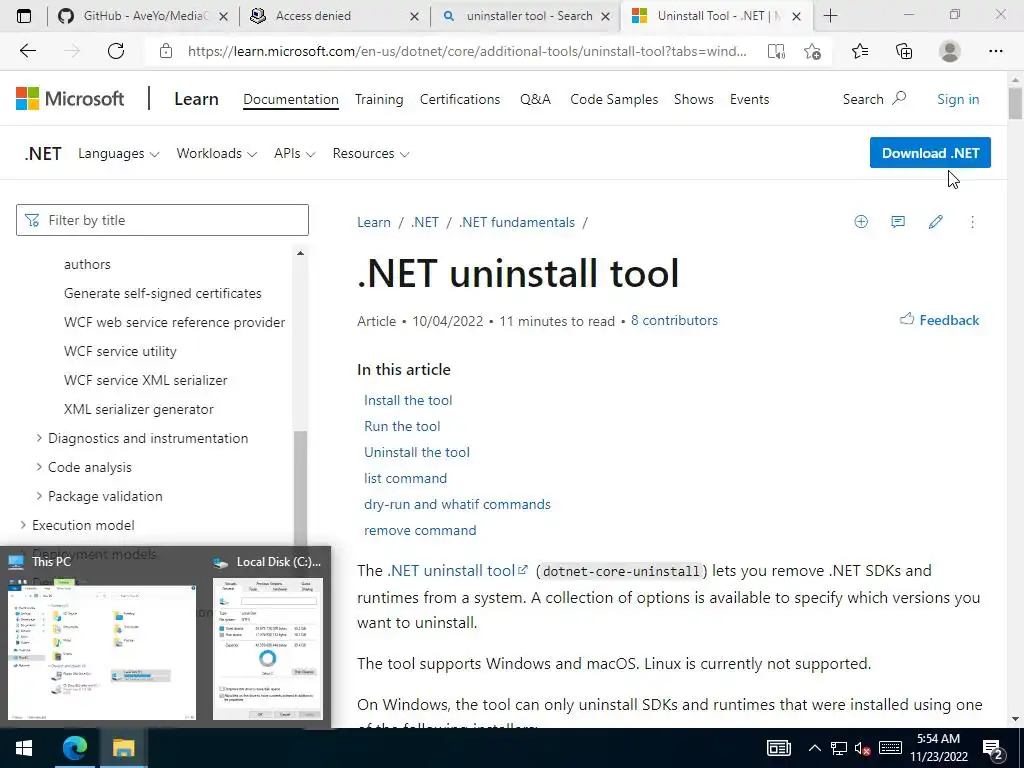Click the sidebar scrollbar up arrow
This screenshot has width=1024, height=768.
click(x=300, y=253)
